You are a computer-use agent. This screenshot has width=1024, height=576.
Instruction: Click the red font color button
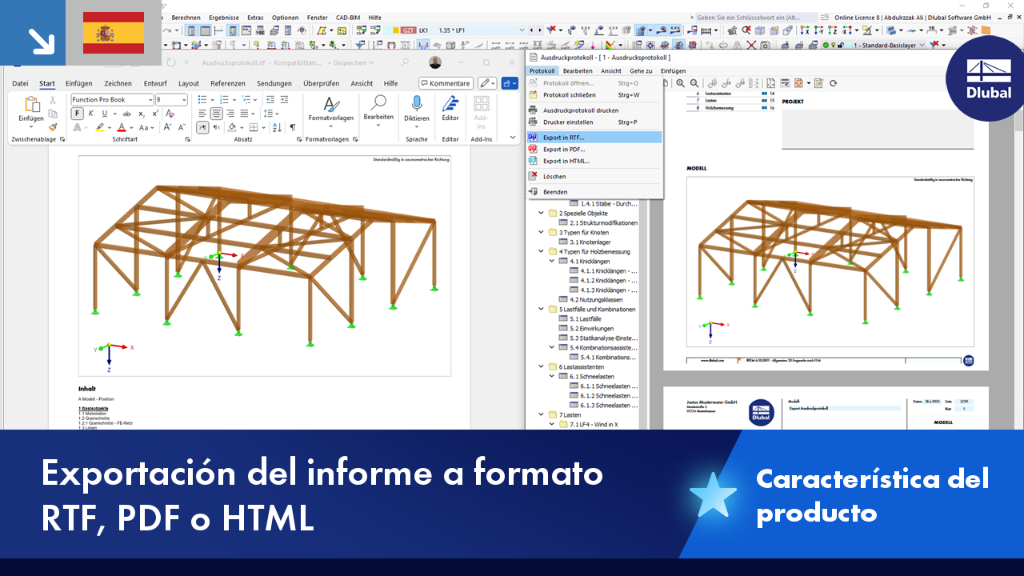(121, 128)
